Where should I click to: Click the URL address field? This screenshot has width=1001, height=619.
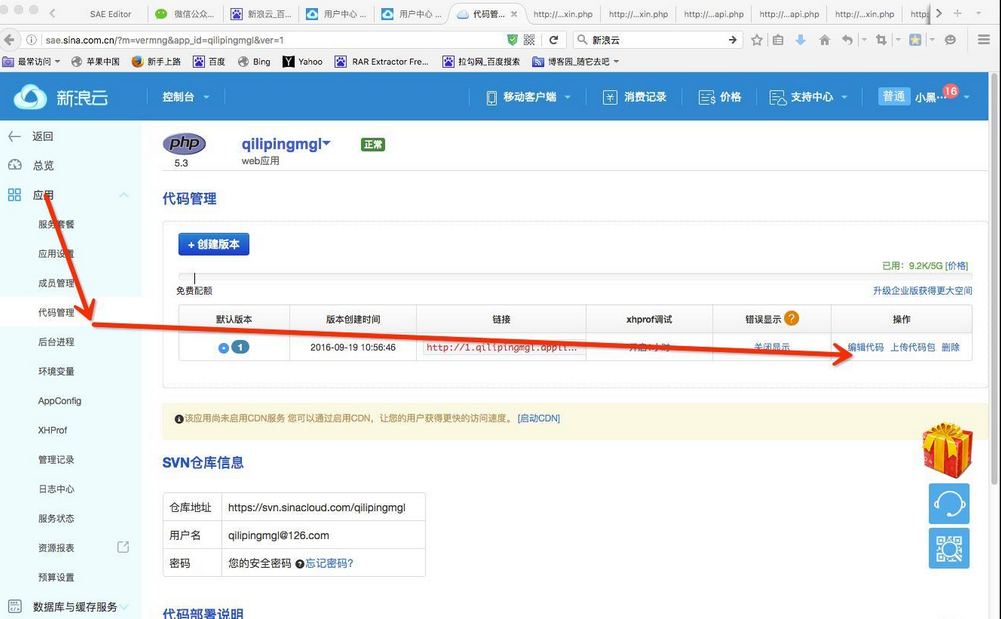275,40
